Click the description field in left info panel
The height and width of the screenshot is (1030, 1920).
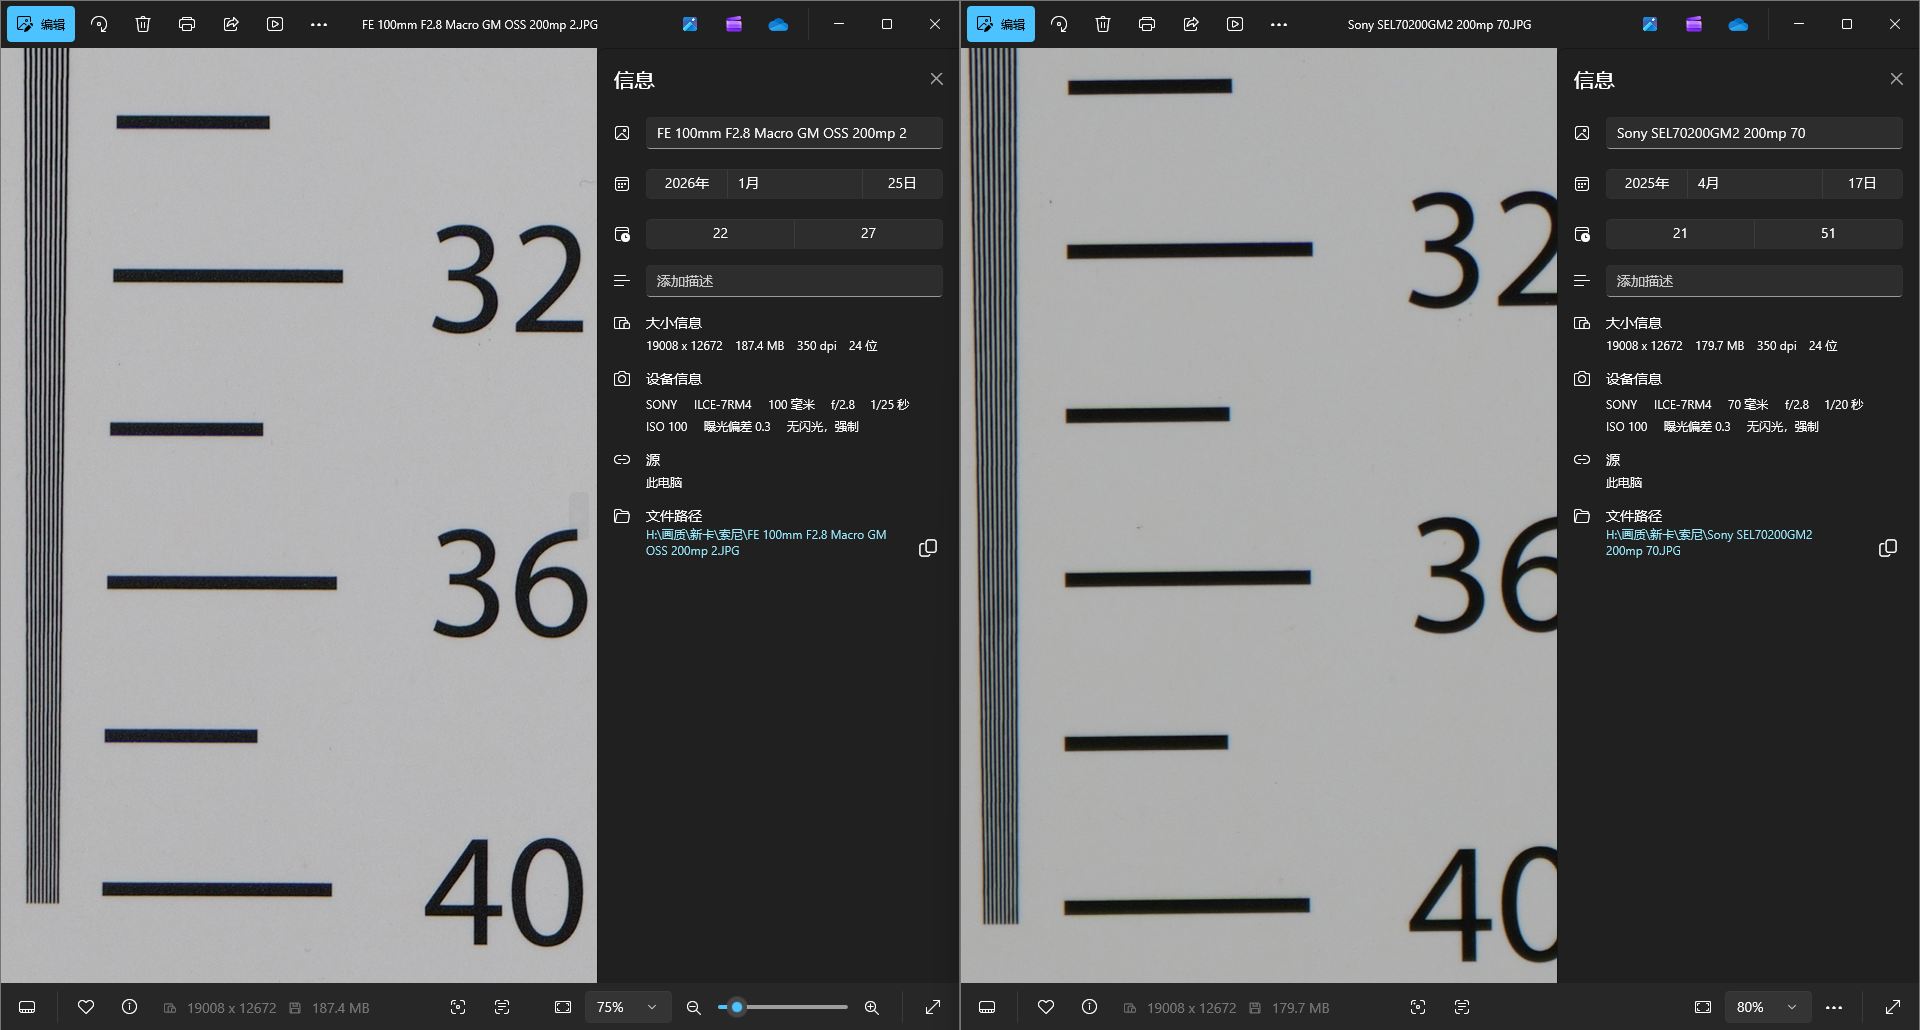(794, 281)
